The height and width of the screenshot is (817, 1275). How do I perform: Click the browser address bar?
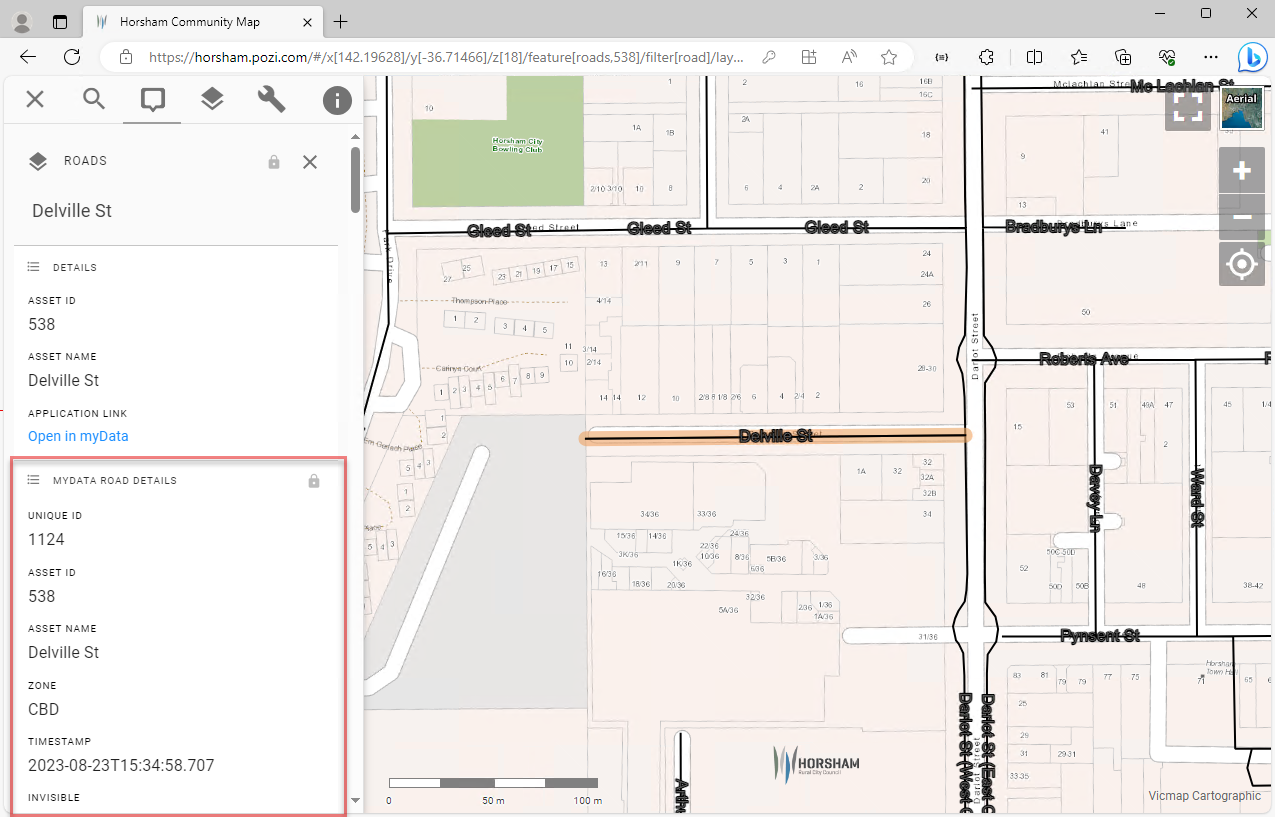pyautogui.click(x=445, y=57)
